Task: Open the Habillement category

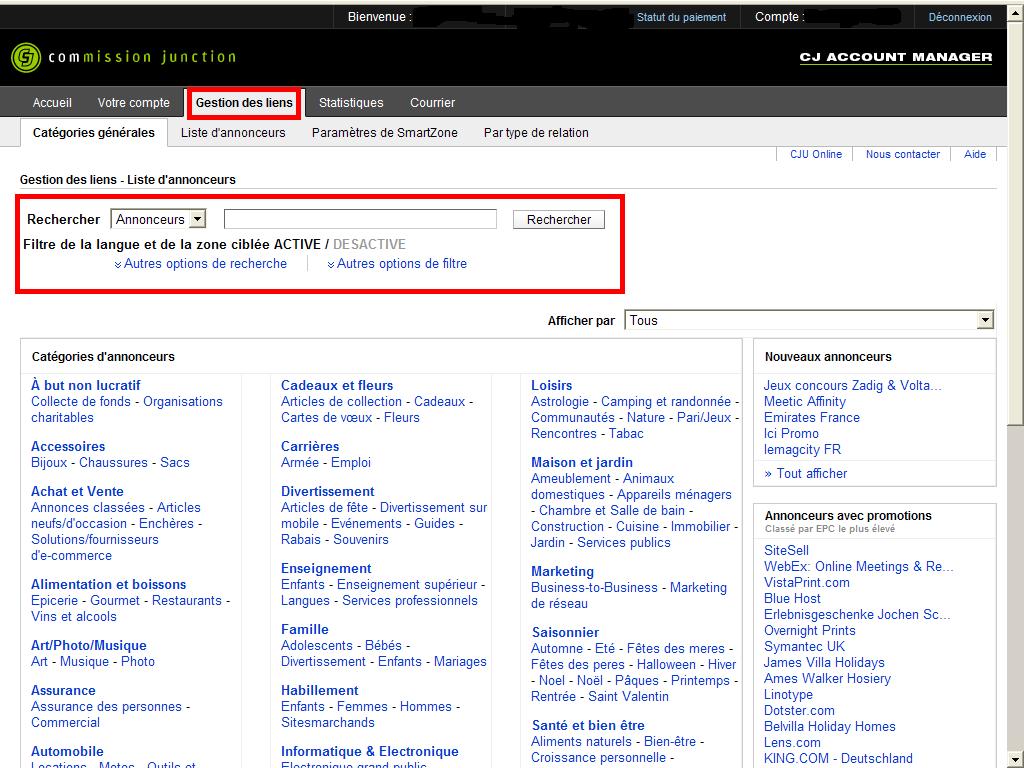Action: [319, 690]
